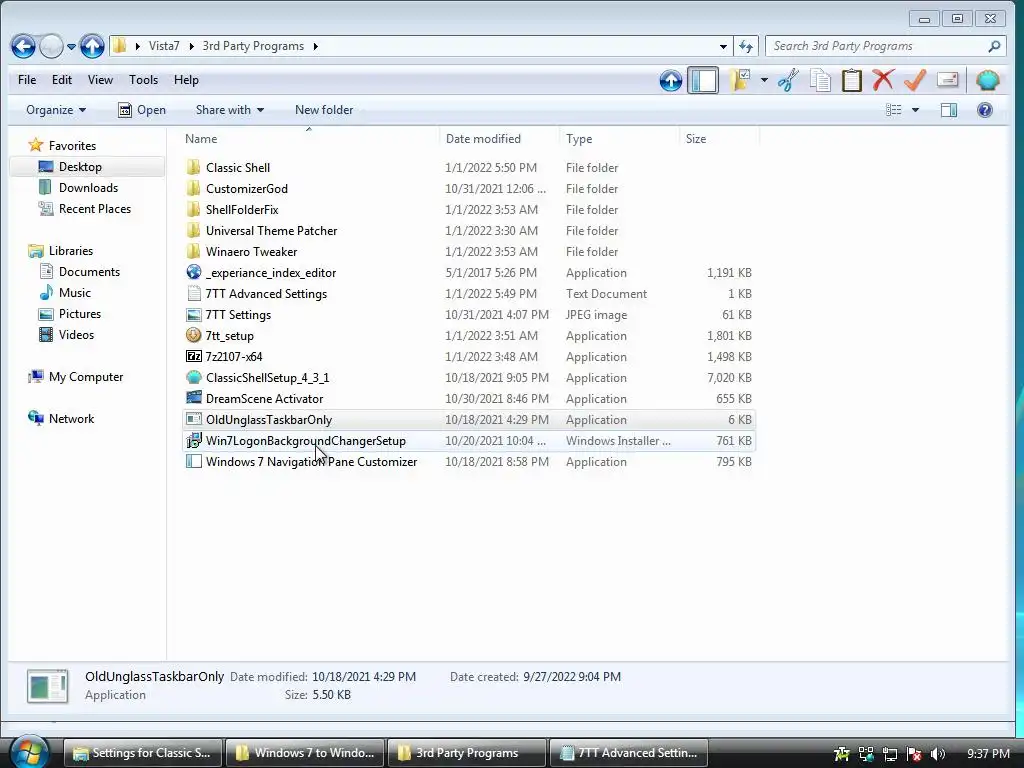This screenshot has height=768, width=1024.
Task: Click the 7TT tray icon
Action: pyautogui.click(x=841, y=754)
